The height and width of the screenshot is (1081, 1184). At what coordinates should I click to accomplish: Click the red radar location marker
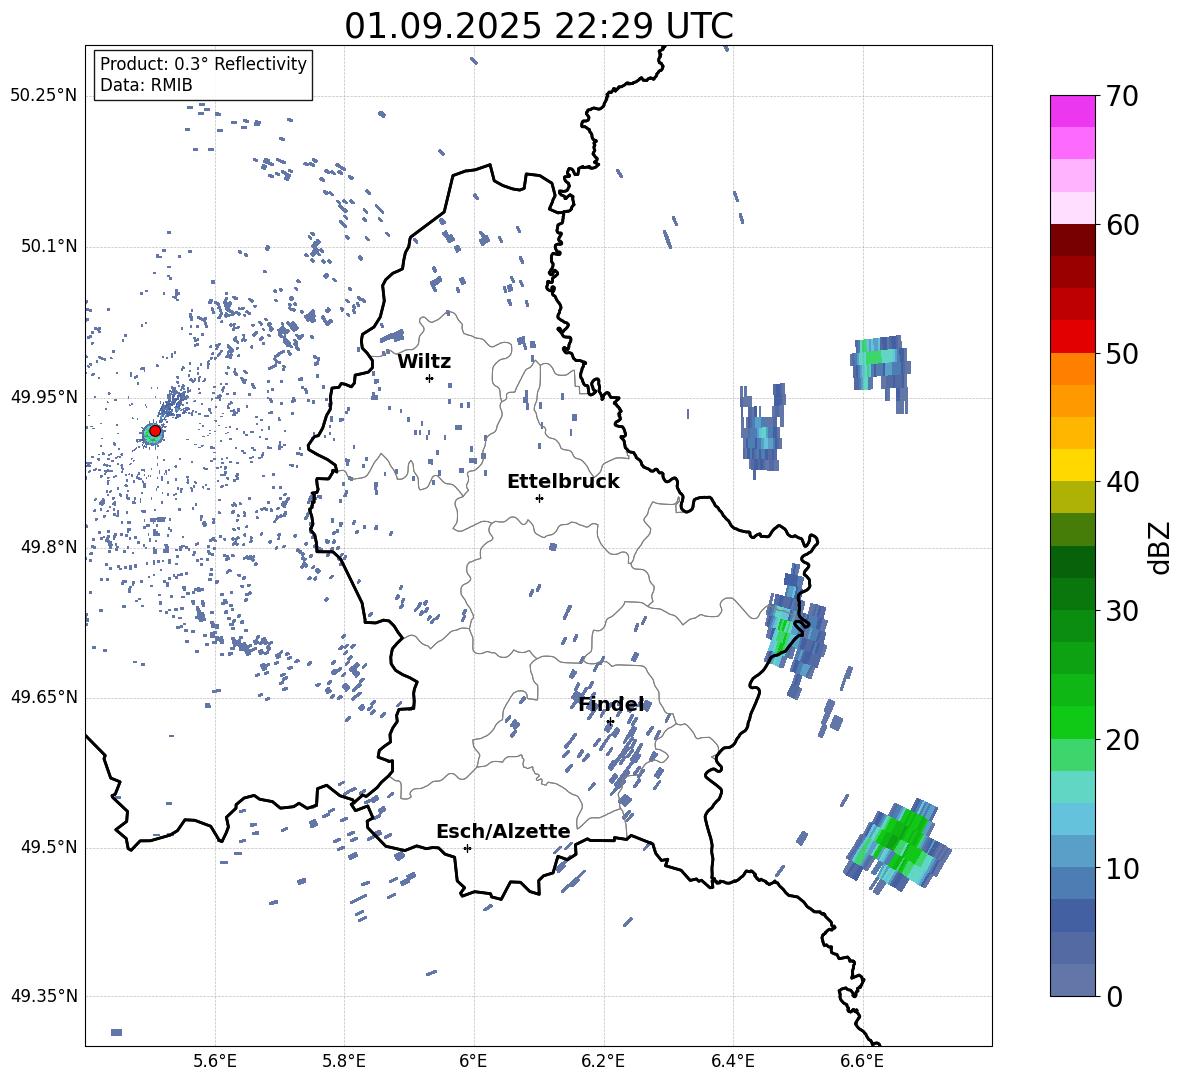point(155,431)
